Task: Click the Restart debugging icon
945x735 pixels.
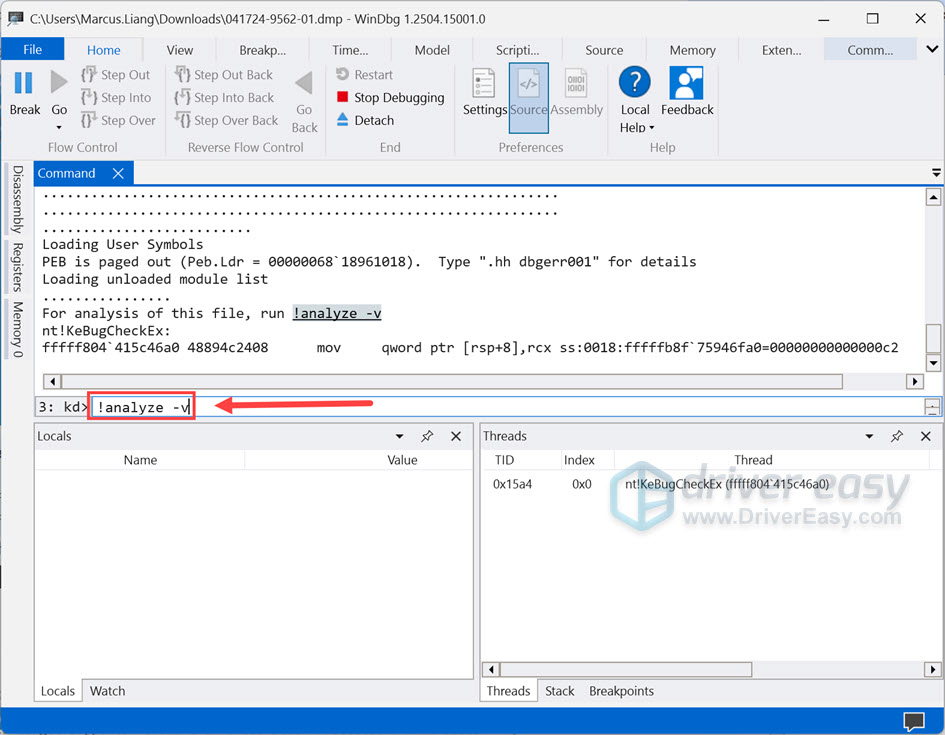Action: coord(342,74)
